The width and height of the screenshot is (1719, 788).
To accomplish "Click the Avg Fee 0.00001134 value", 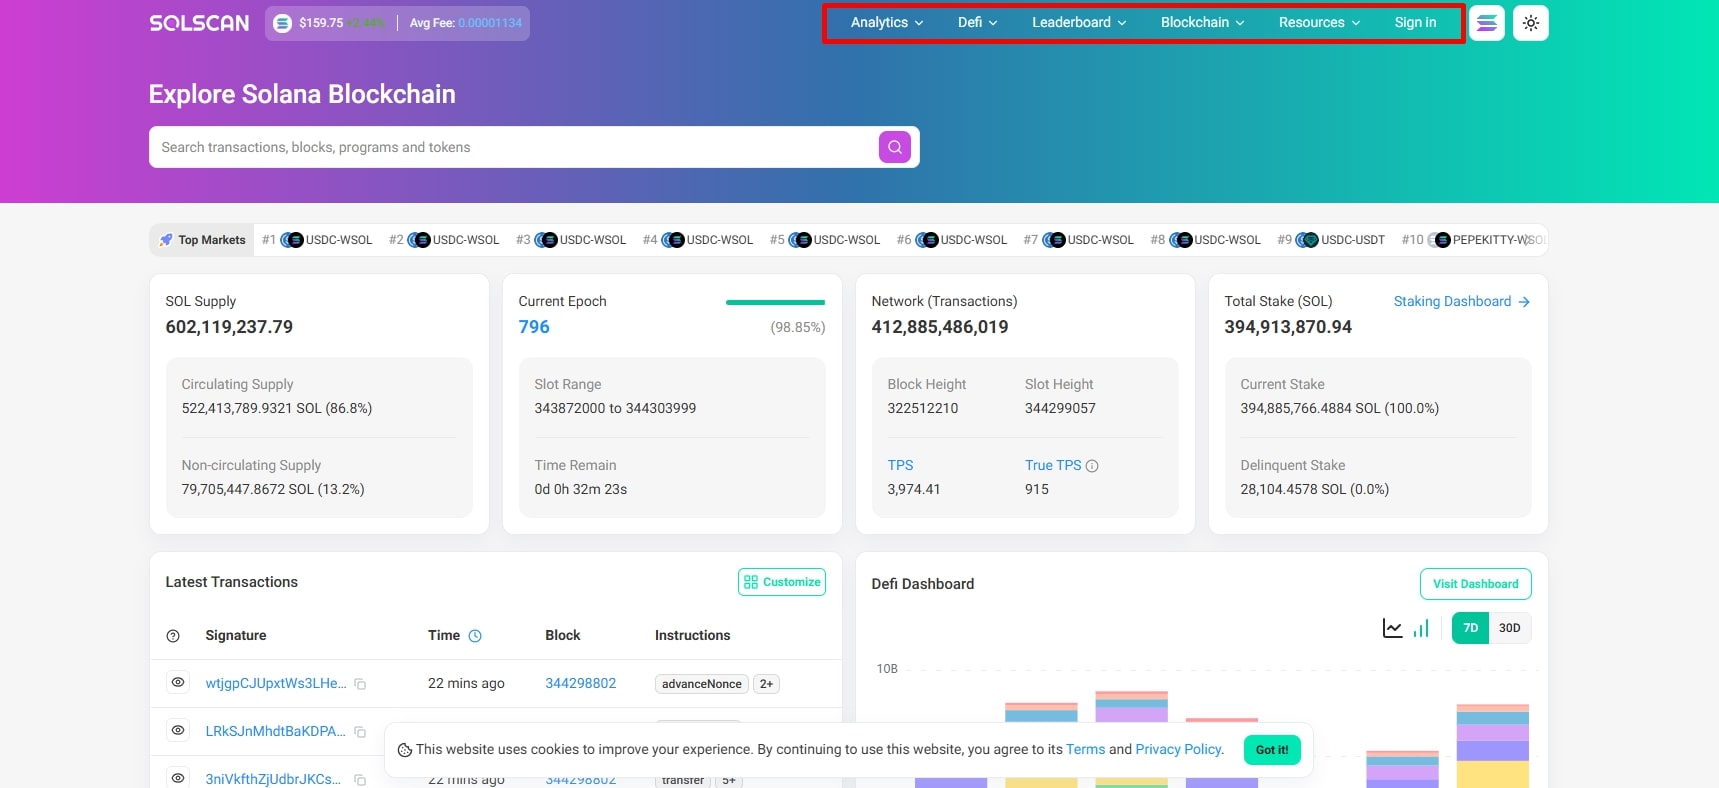I will (x=490, y=23).
